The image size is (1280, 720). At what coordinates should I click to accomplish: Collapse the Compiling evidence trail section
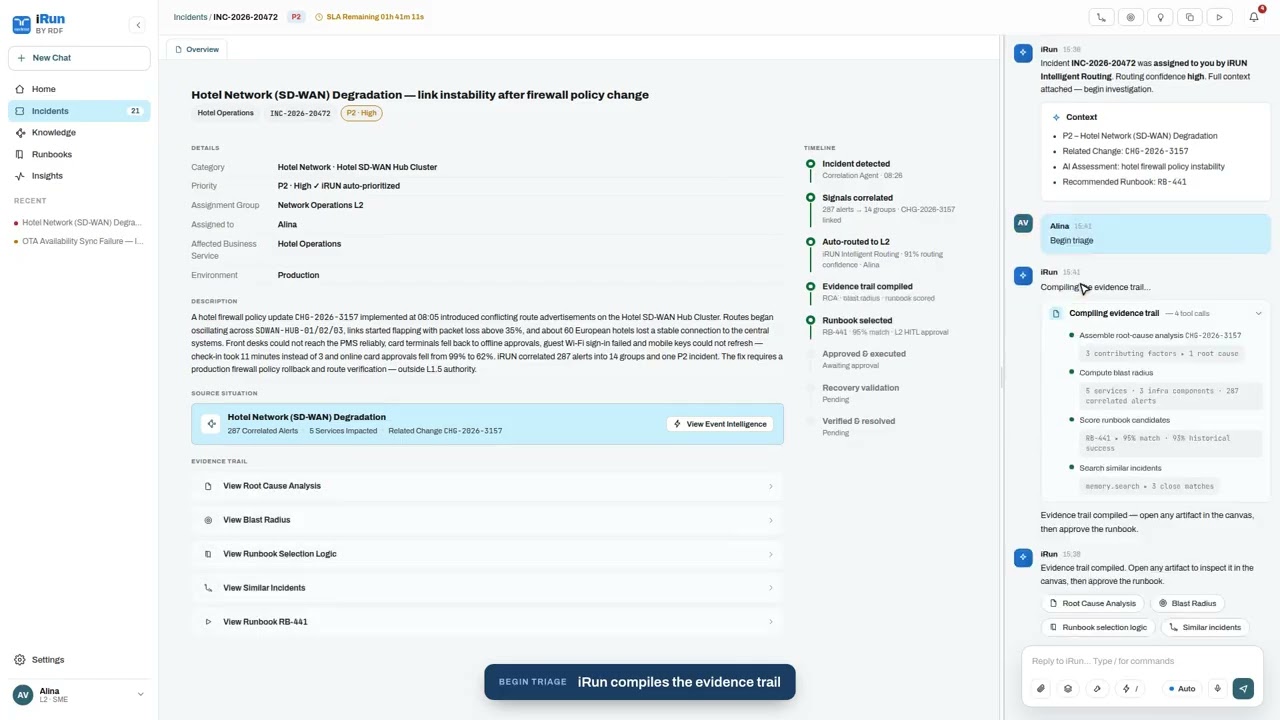(1258, 314)
